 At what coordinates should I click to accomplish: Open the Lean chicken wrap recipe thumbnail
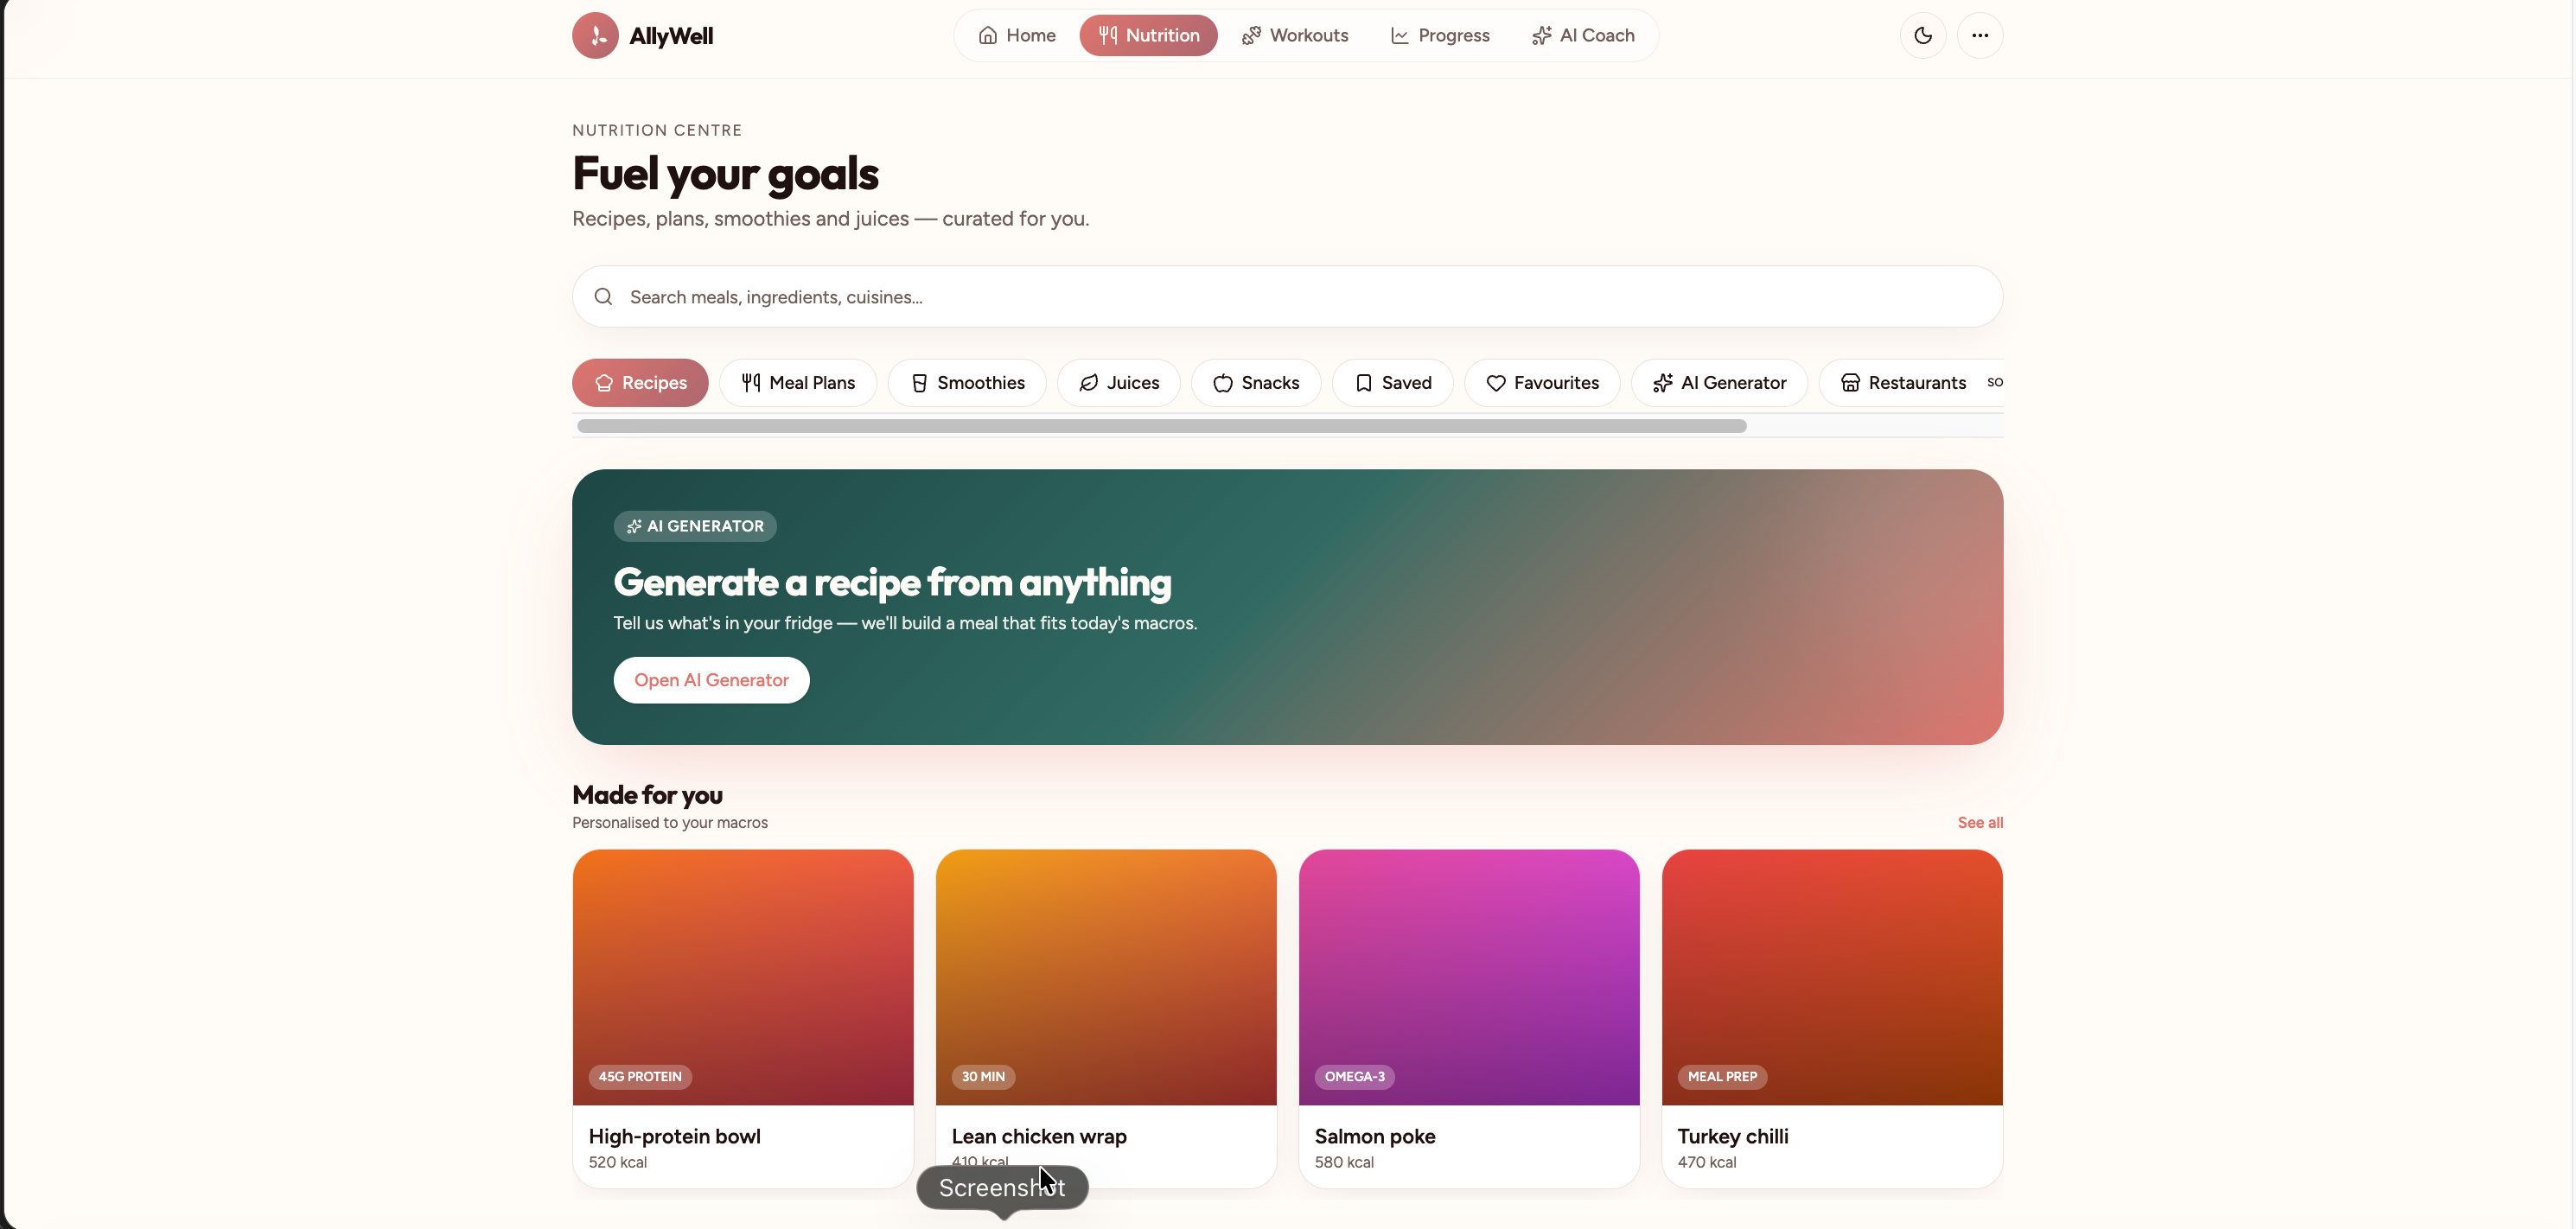1106,977
